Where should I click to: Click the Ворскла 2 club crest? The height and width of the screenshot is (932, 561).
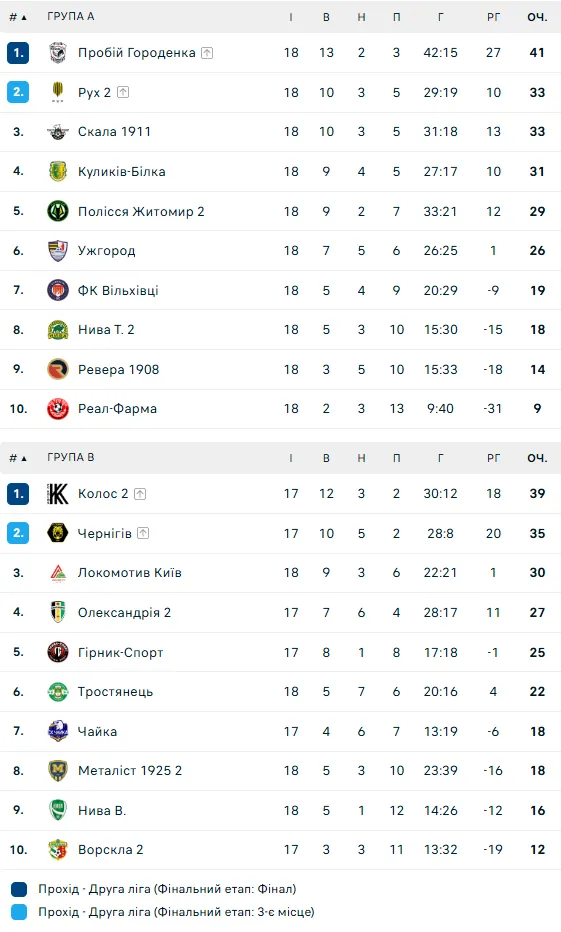58,850
